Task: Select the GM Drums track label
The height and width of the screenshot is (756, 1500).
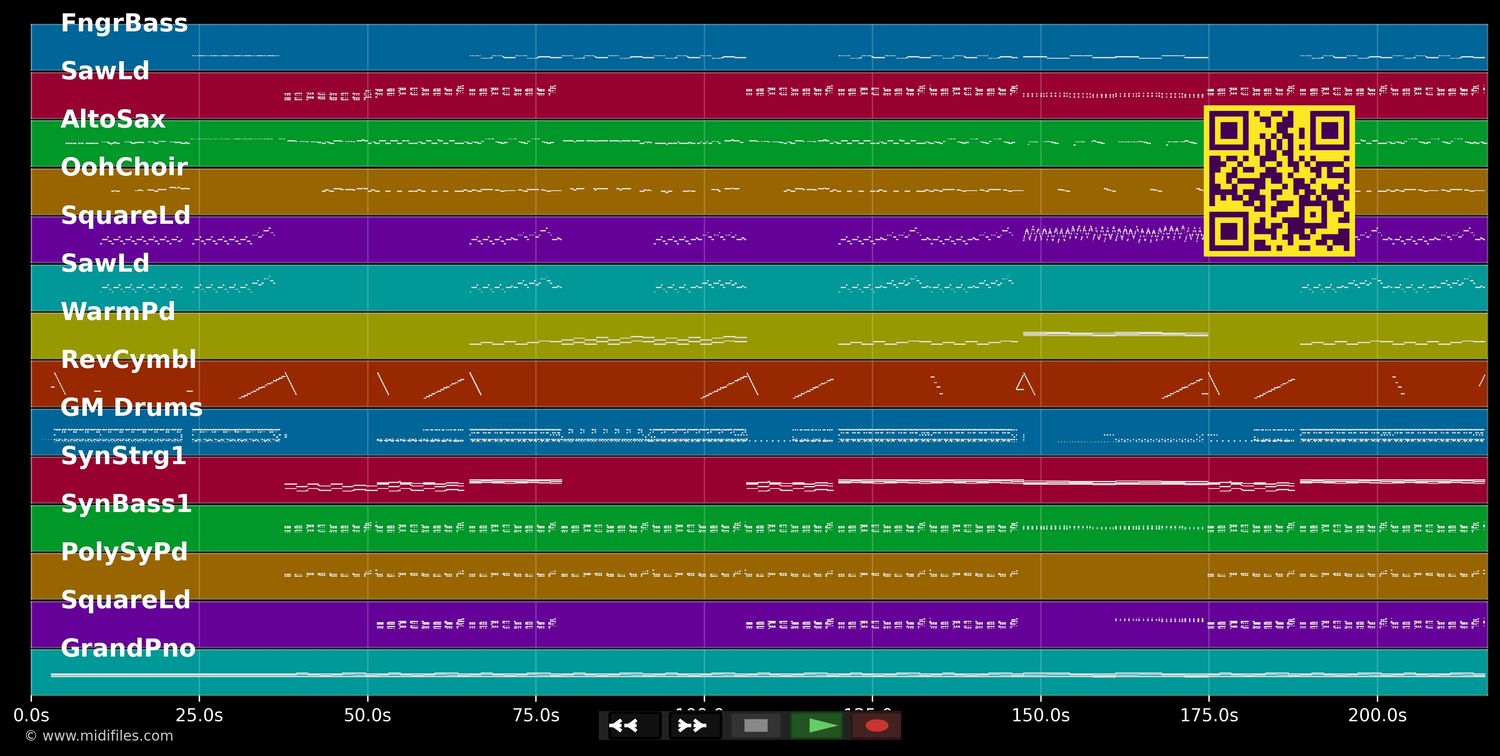Action: point(131,408)
